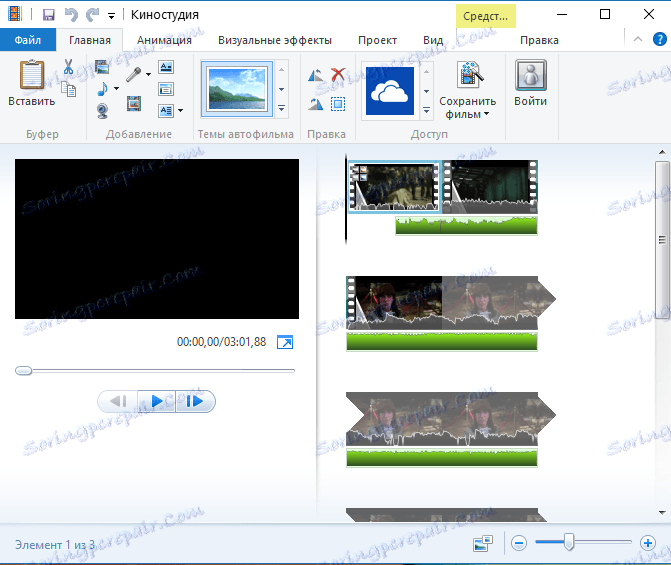Viewport: 671px width, 565px height.
Task: Switch to Главная tab
Action: [x=90, y=40]
